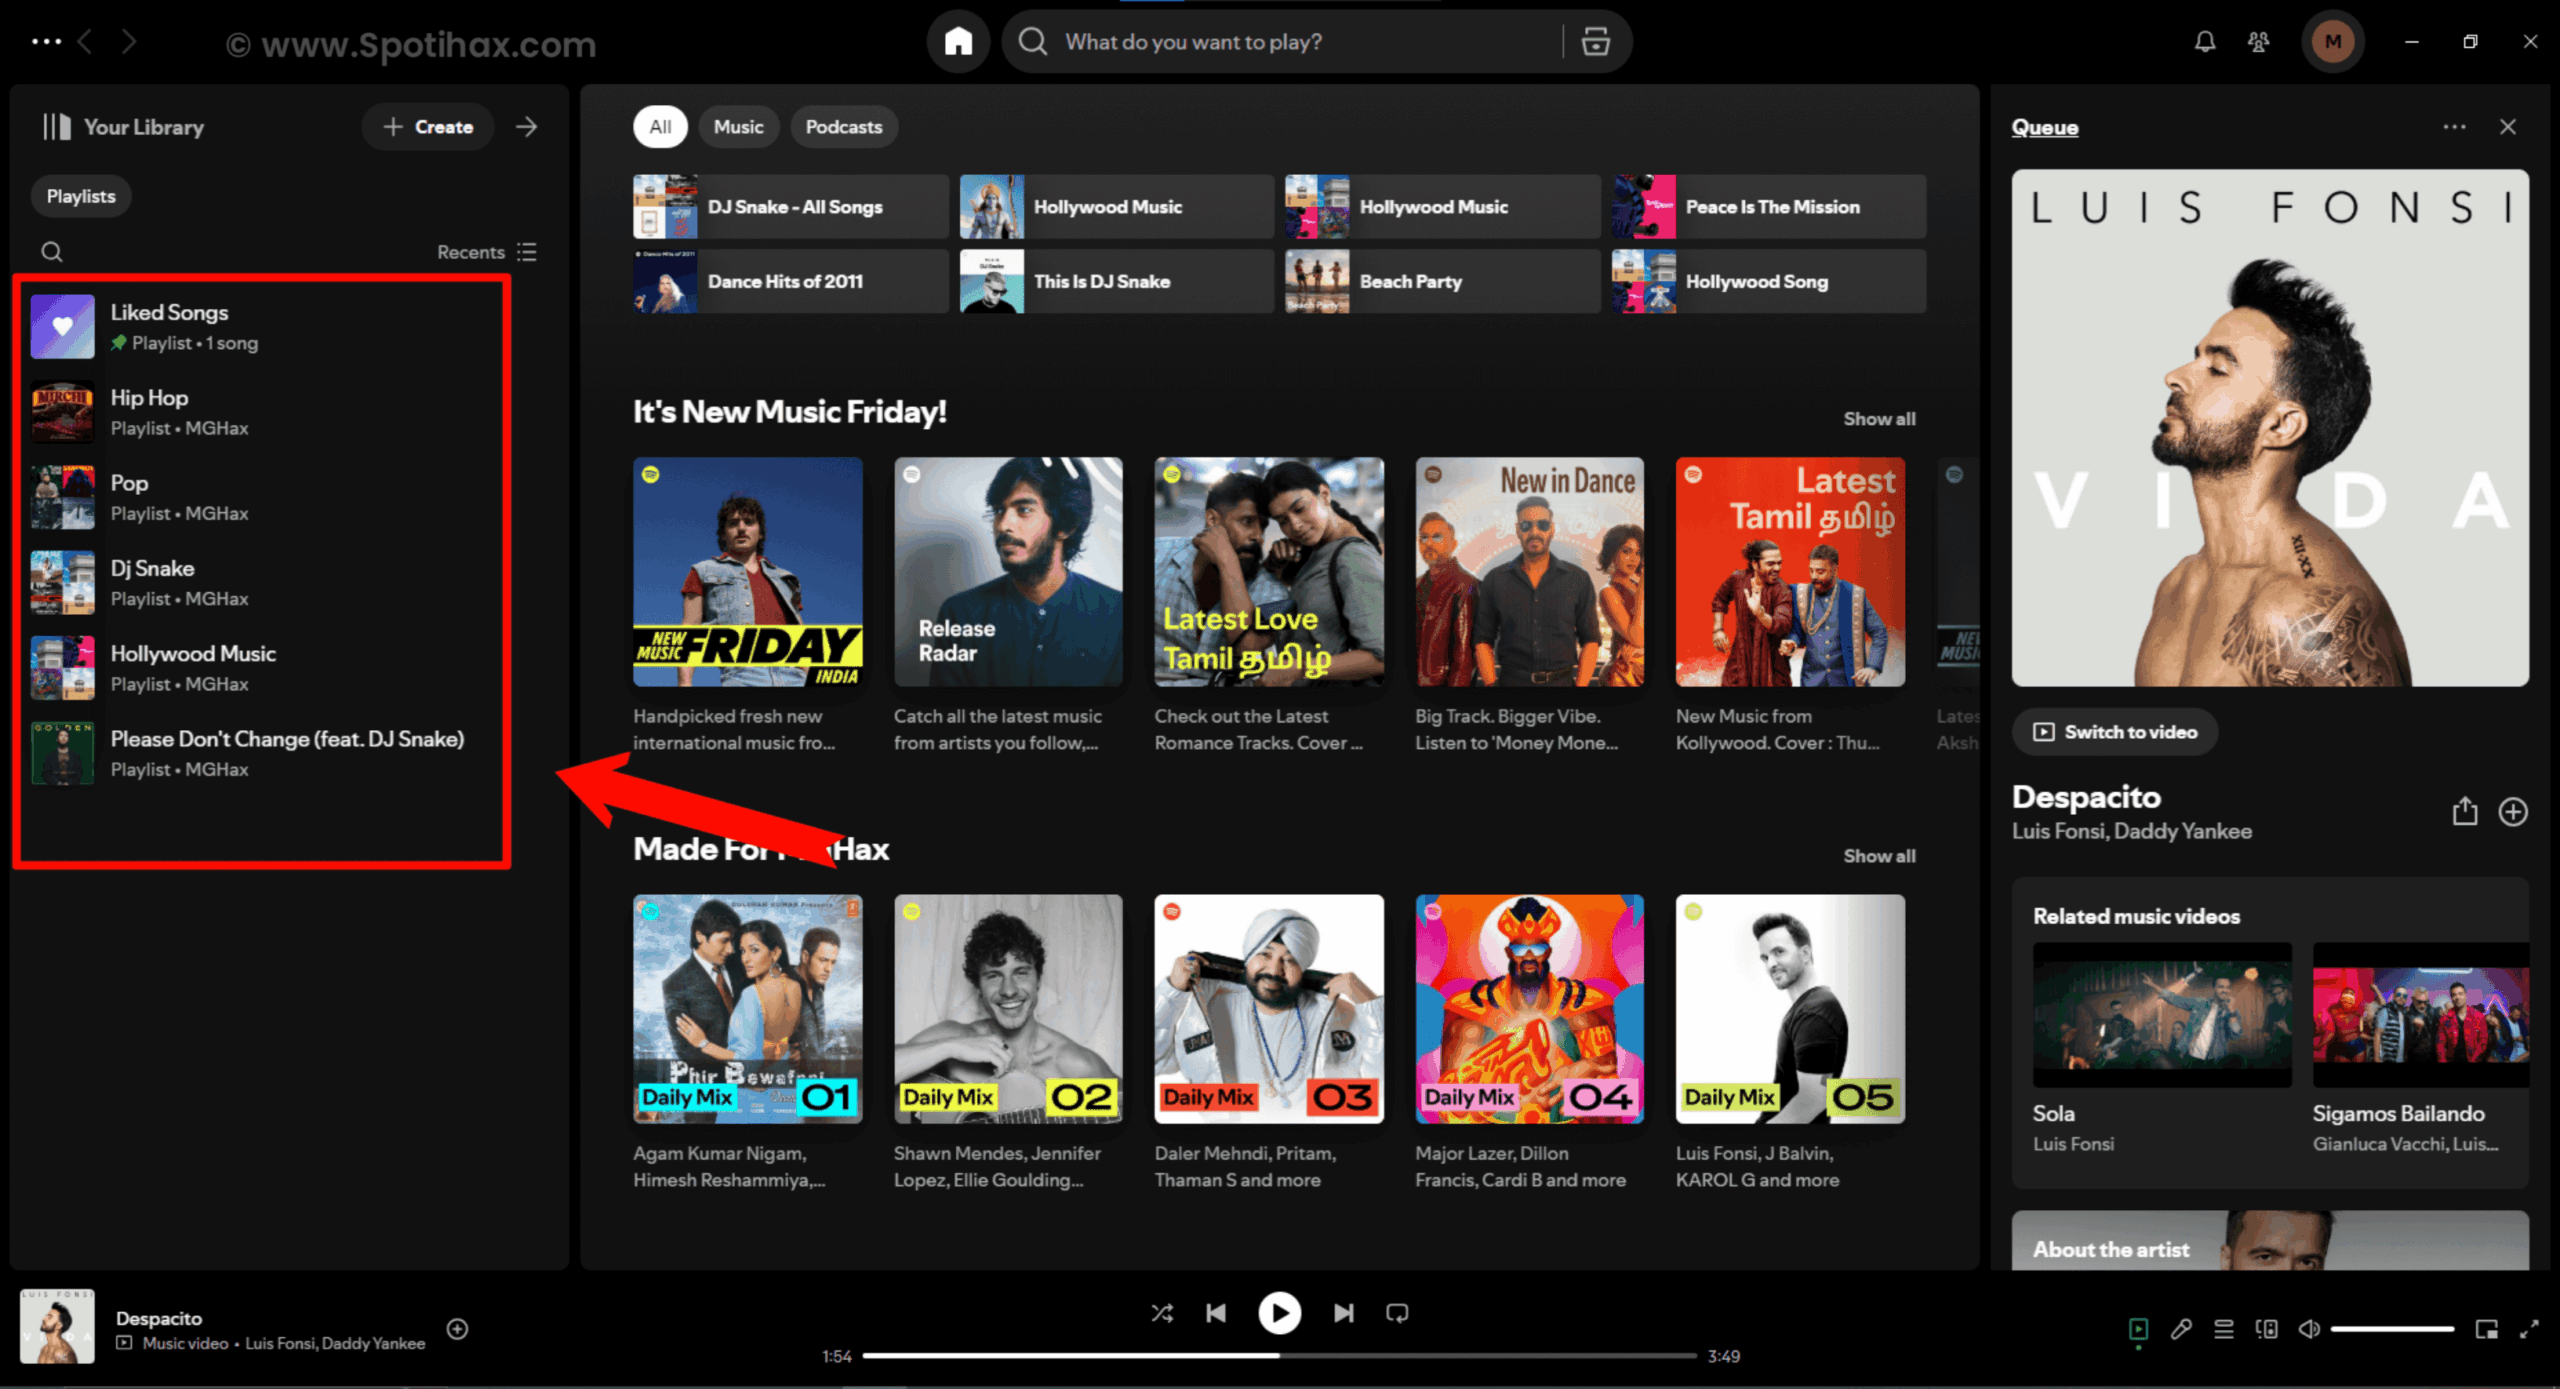Open Connect to a device icon
The image size is (2560, 1389).
pos(2267,1329)
